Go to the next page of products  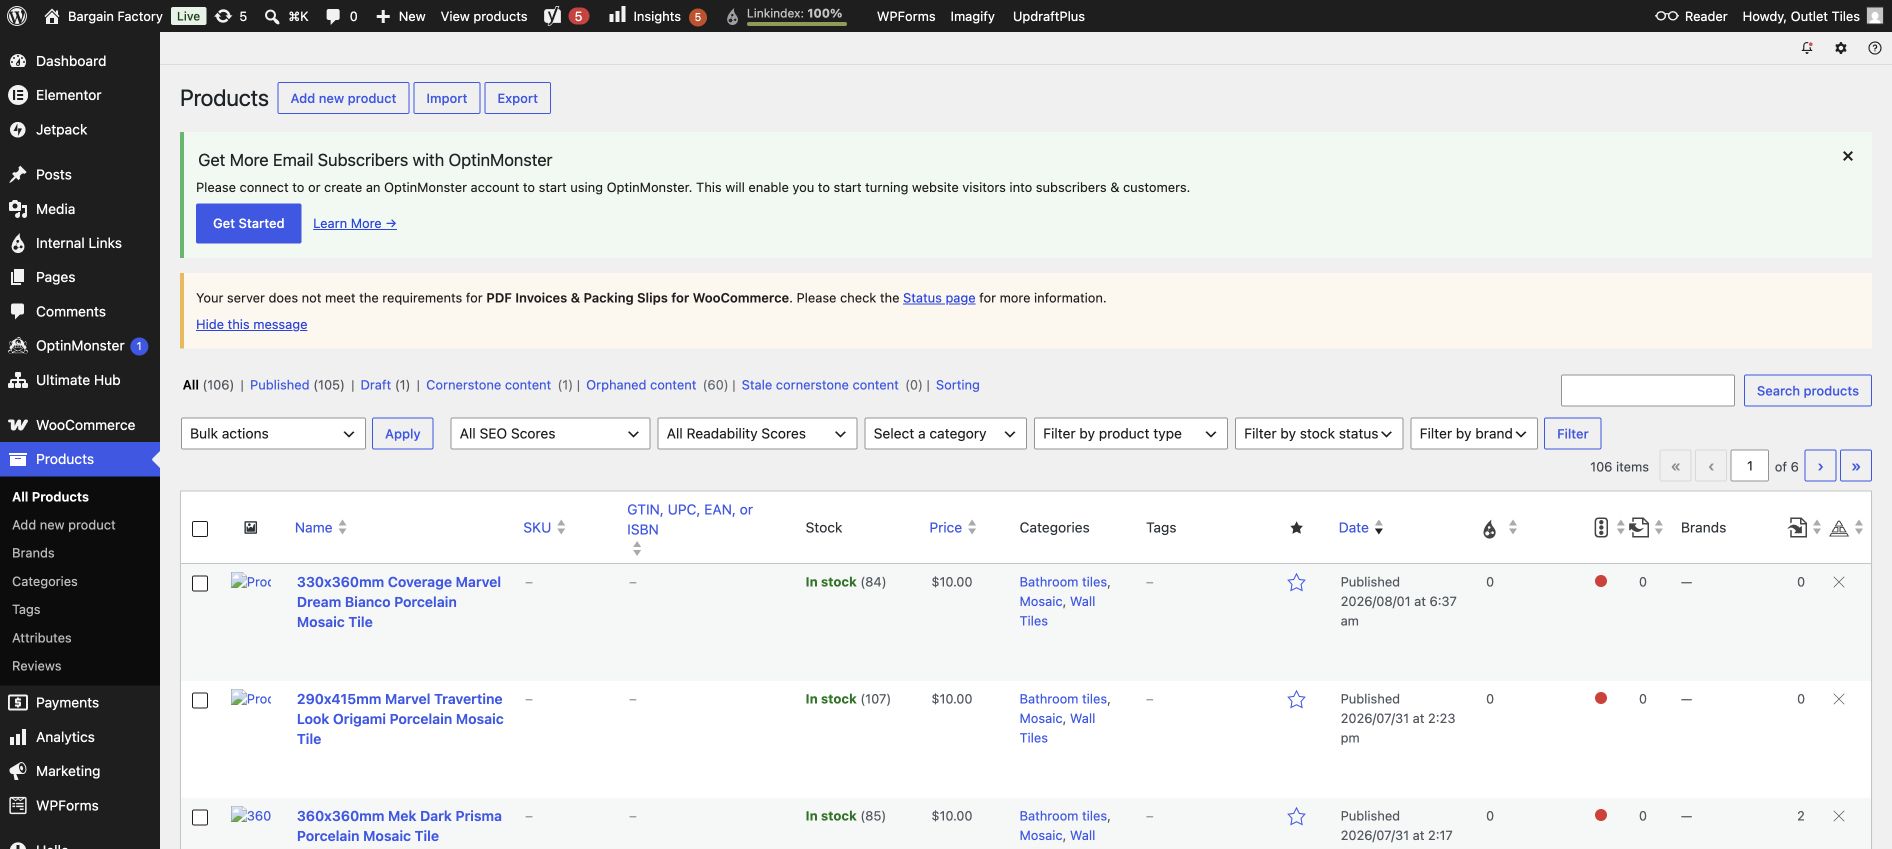pos(1820,466)
